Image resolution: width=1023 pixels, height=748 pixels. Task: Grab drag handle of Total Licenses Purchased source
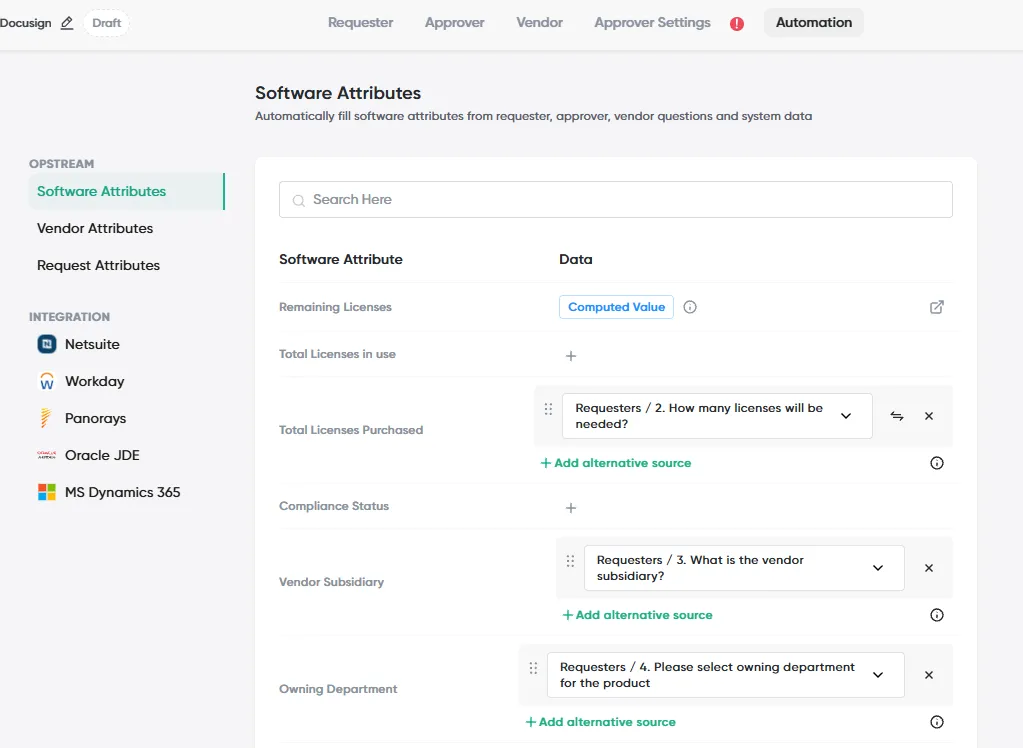(548, 409)
